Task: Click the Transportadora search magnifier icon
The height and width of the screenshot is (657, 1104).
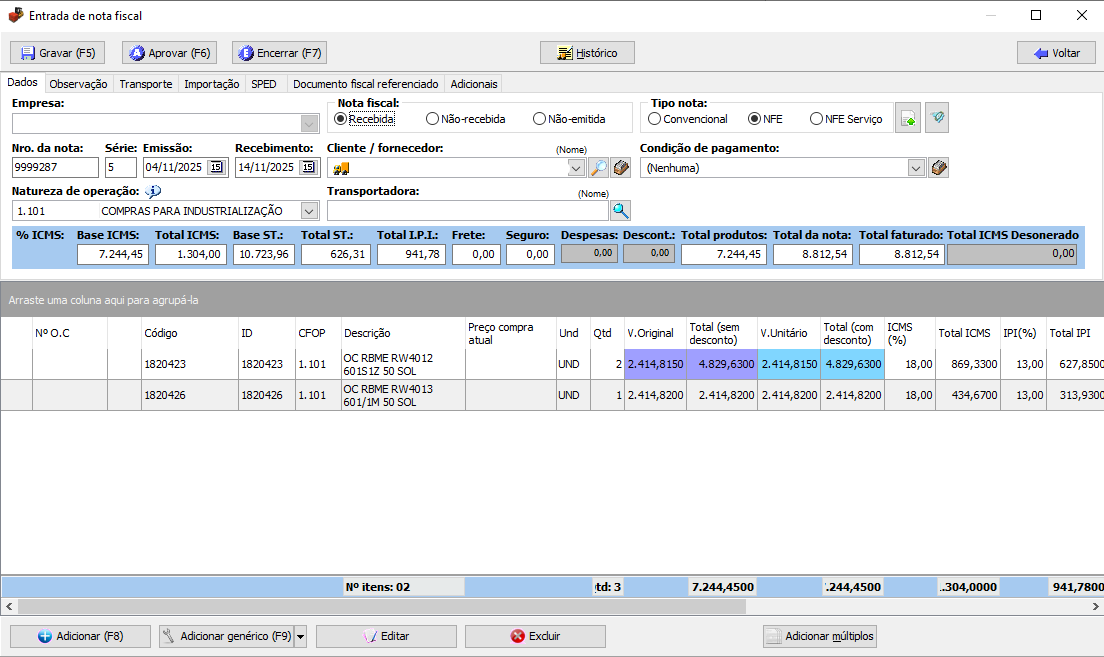Action: pos(620,210)
